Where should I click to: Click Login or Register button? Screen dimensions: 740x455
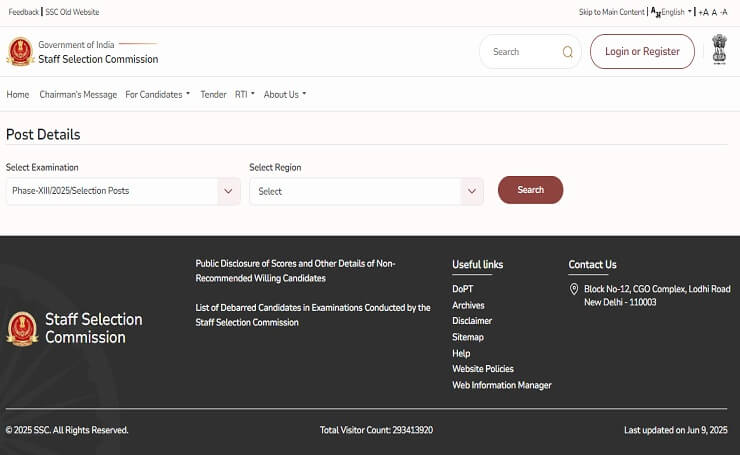[x=642, y=51]
